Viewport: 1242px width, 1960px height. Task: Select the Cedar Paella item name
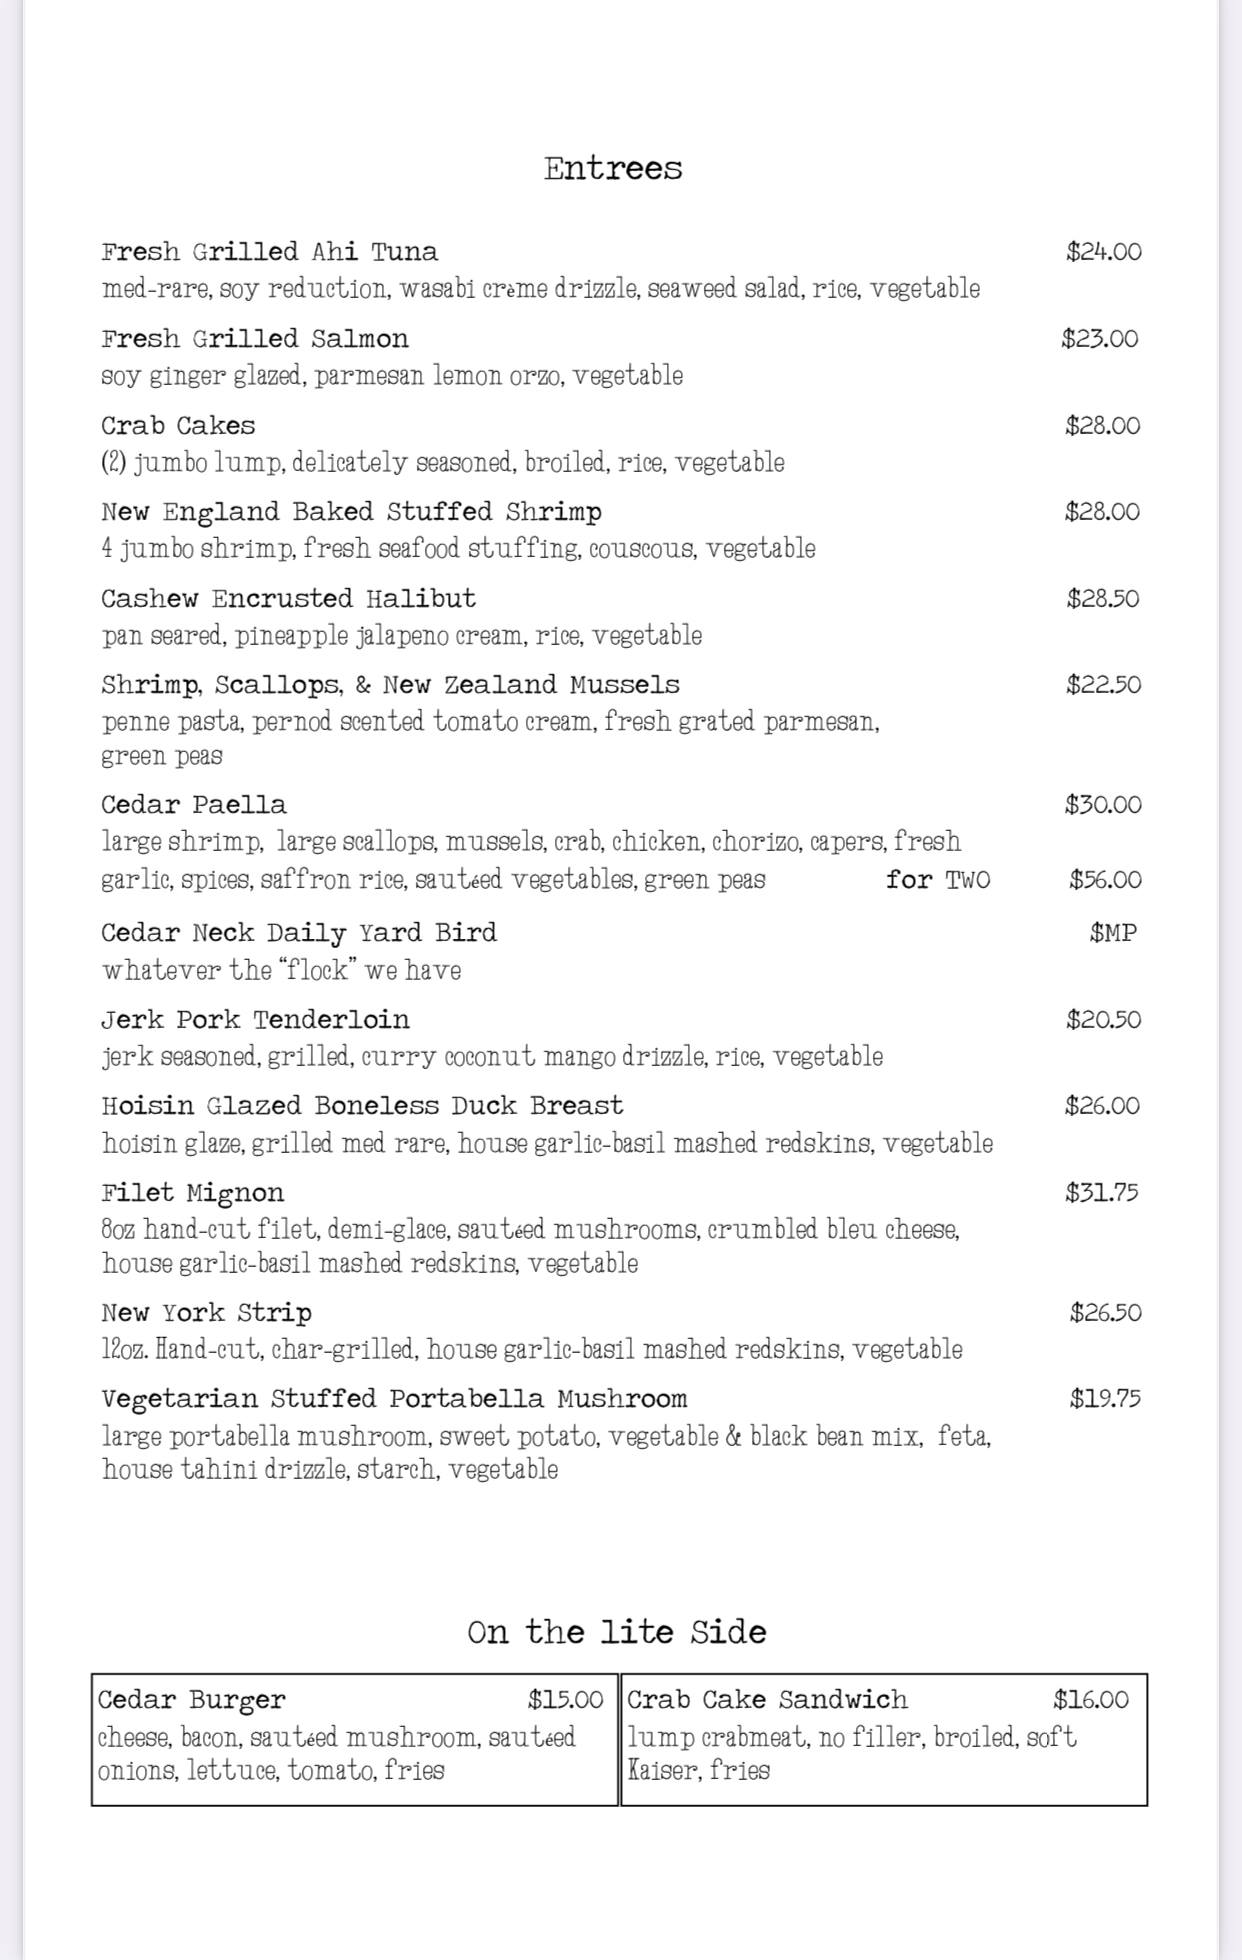coord(193,804)
